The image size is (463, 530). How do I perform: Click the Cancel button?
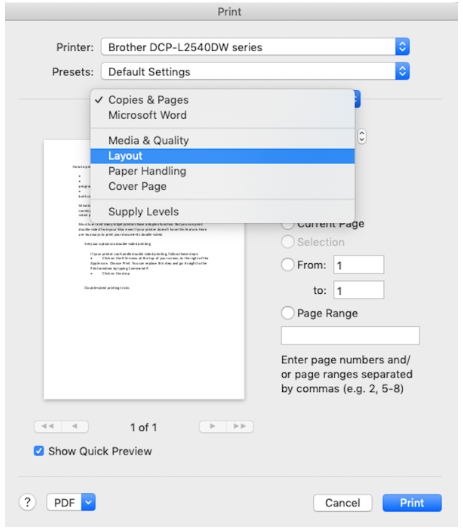[x=343, y=503]
